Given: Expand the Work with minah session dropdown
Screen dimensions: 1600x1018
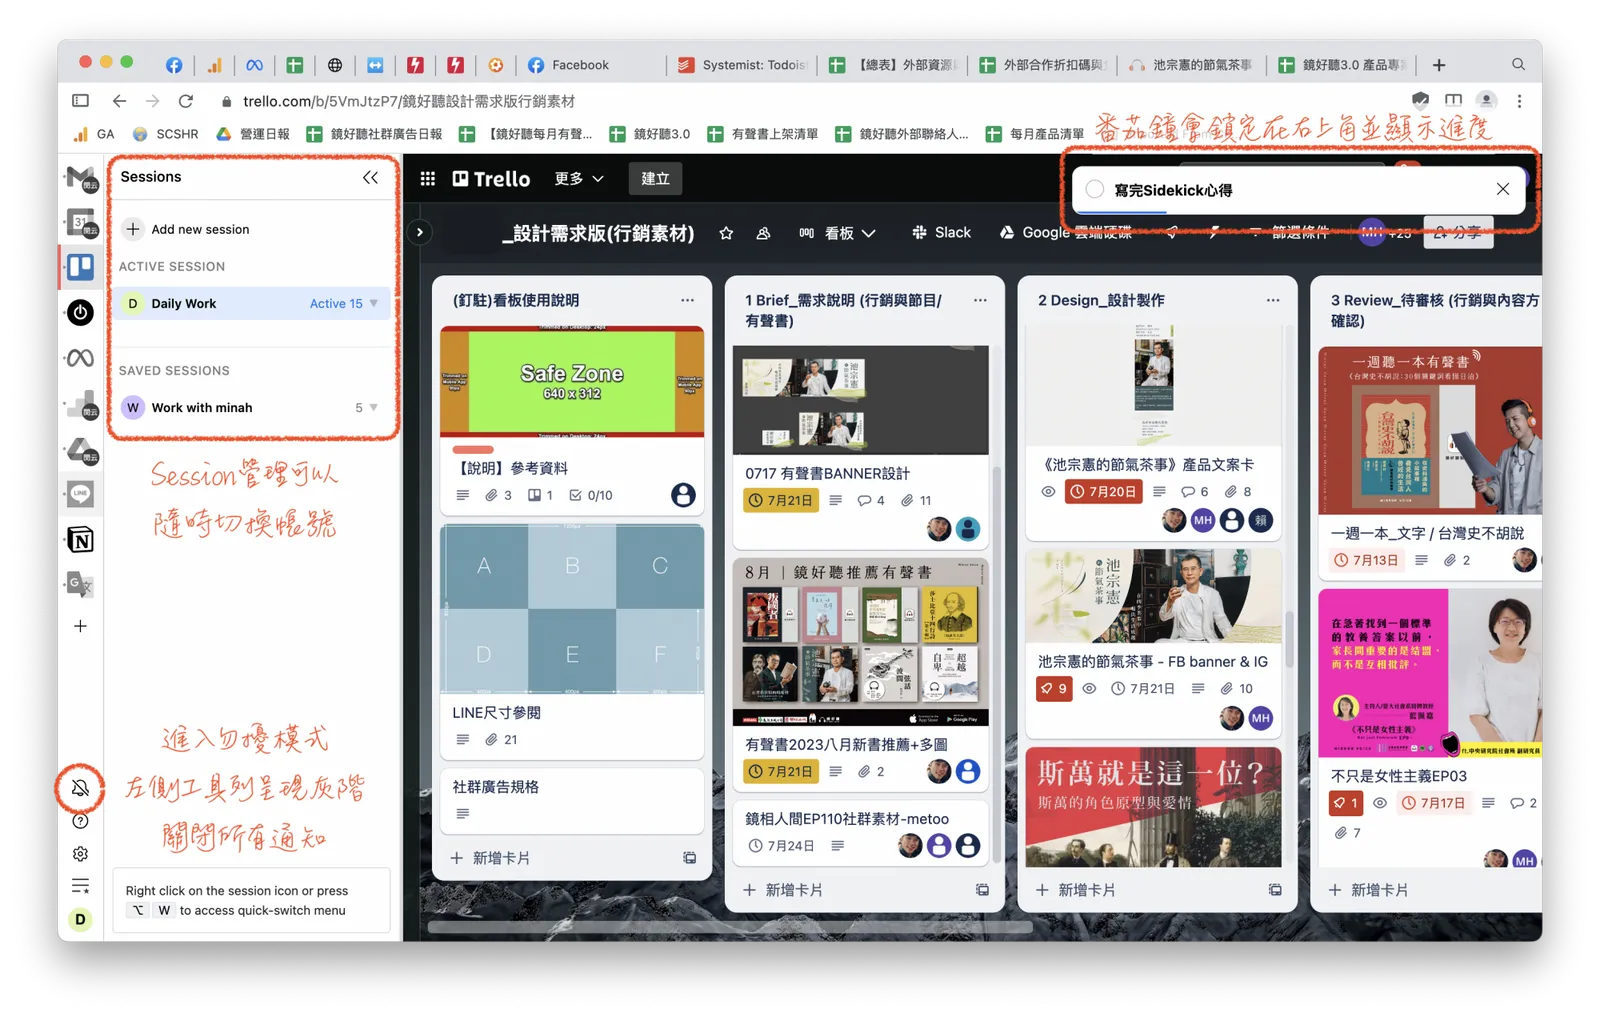Looking at the screenshot, I should pyautogui.click(x=374, y=407).
